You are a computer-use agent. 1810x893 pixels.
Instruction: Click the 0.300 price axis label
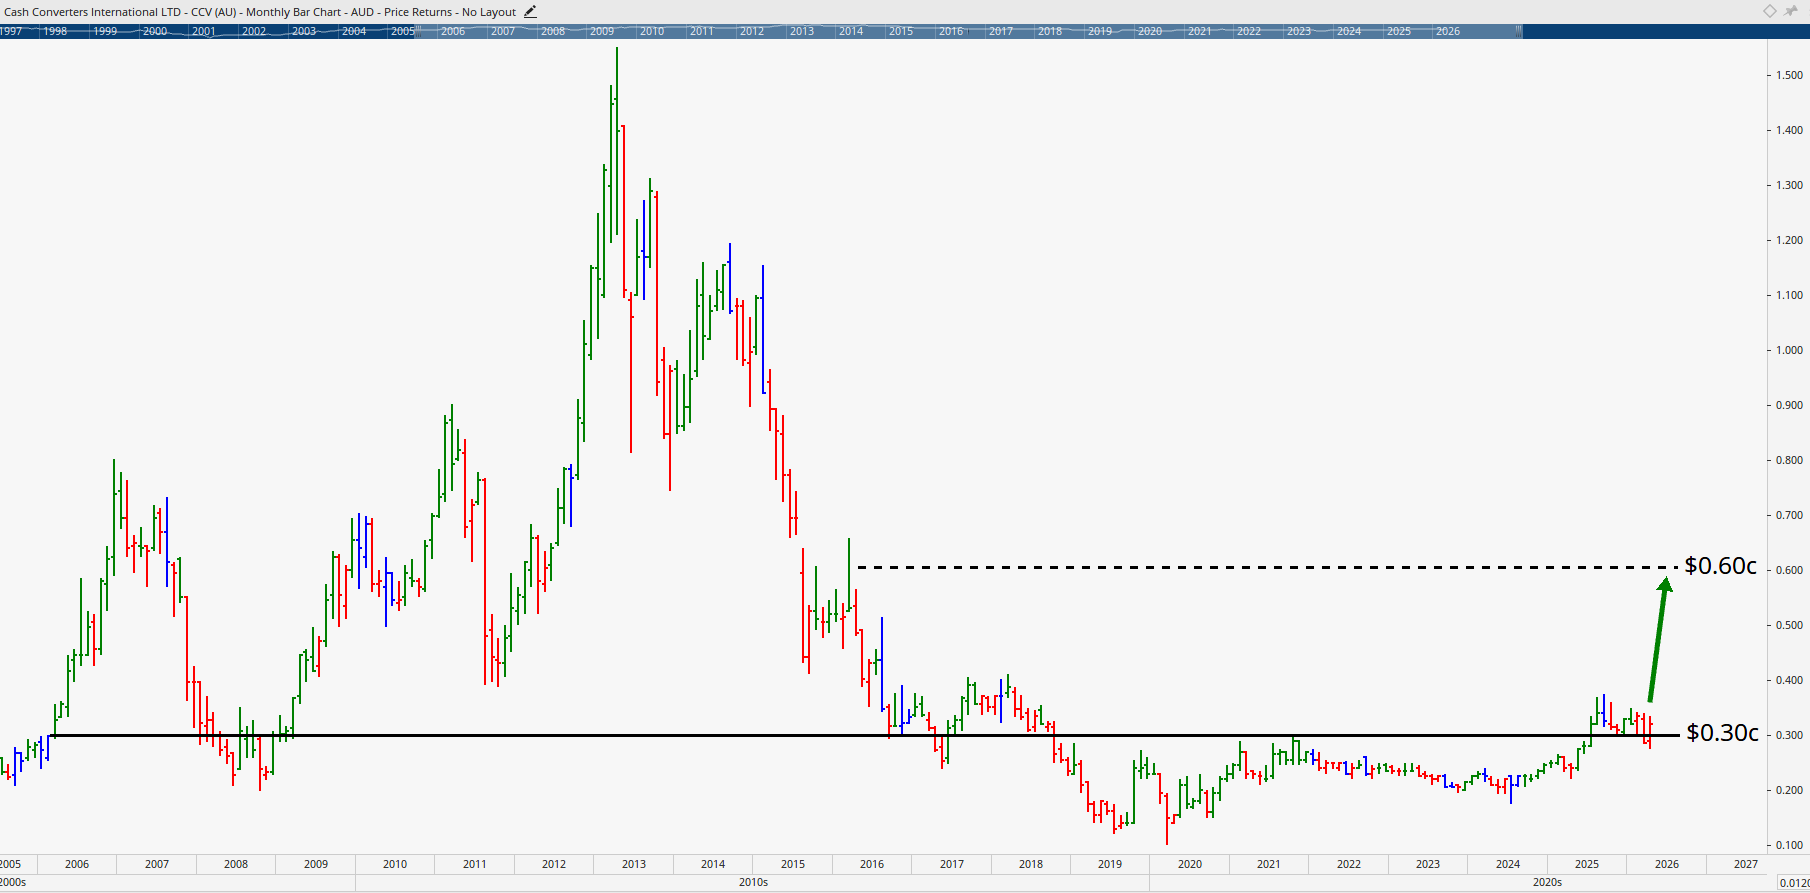click(x=1789, y=735)
